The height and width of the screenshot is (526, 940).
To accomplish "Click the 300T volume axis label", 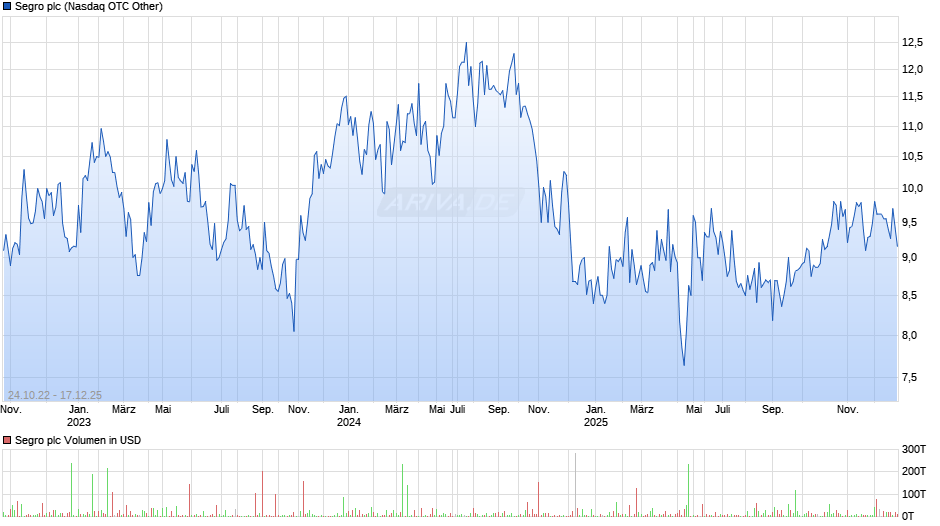I will point(914,449).
